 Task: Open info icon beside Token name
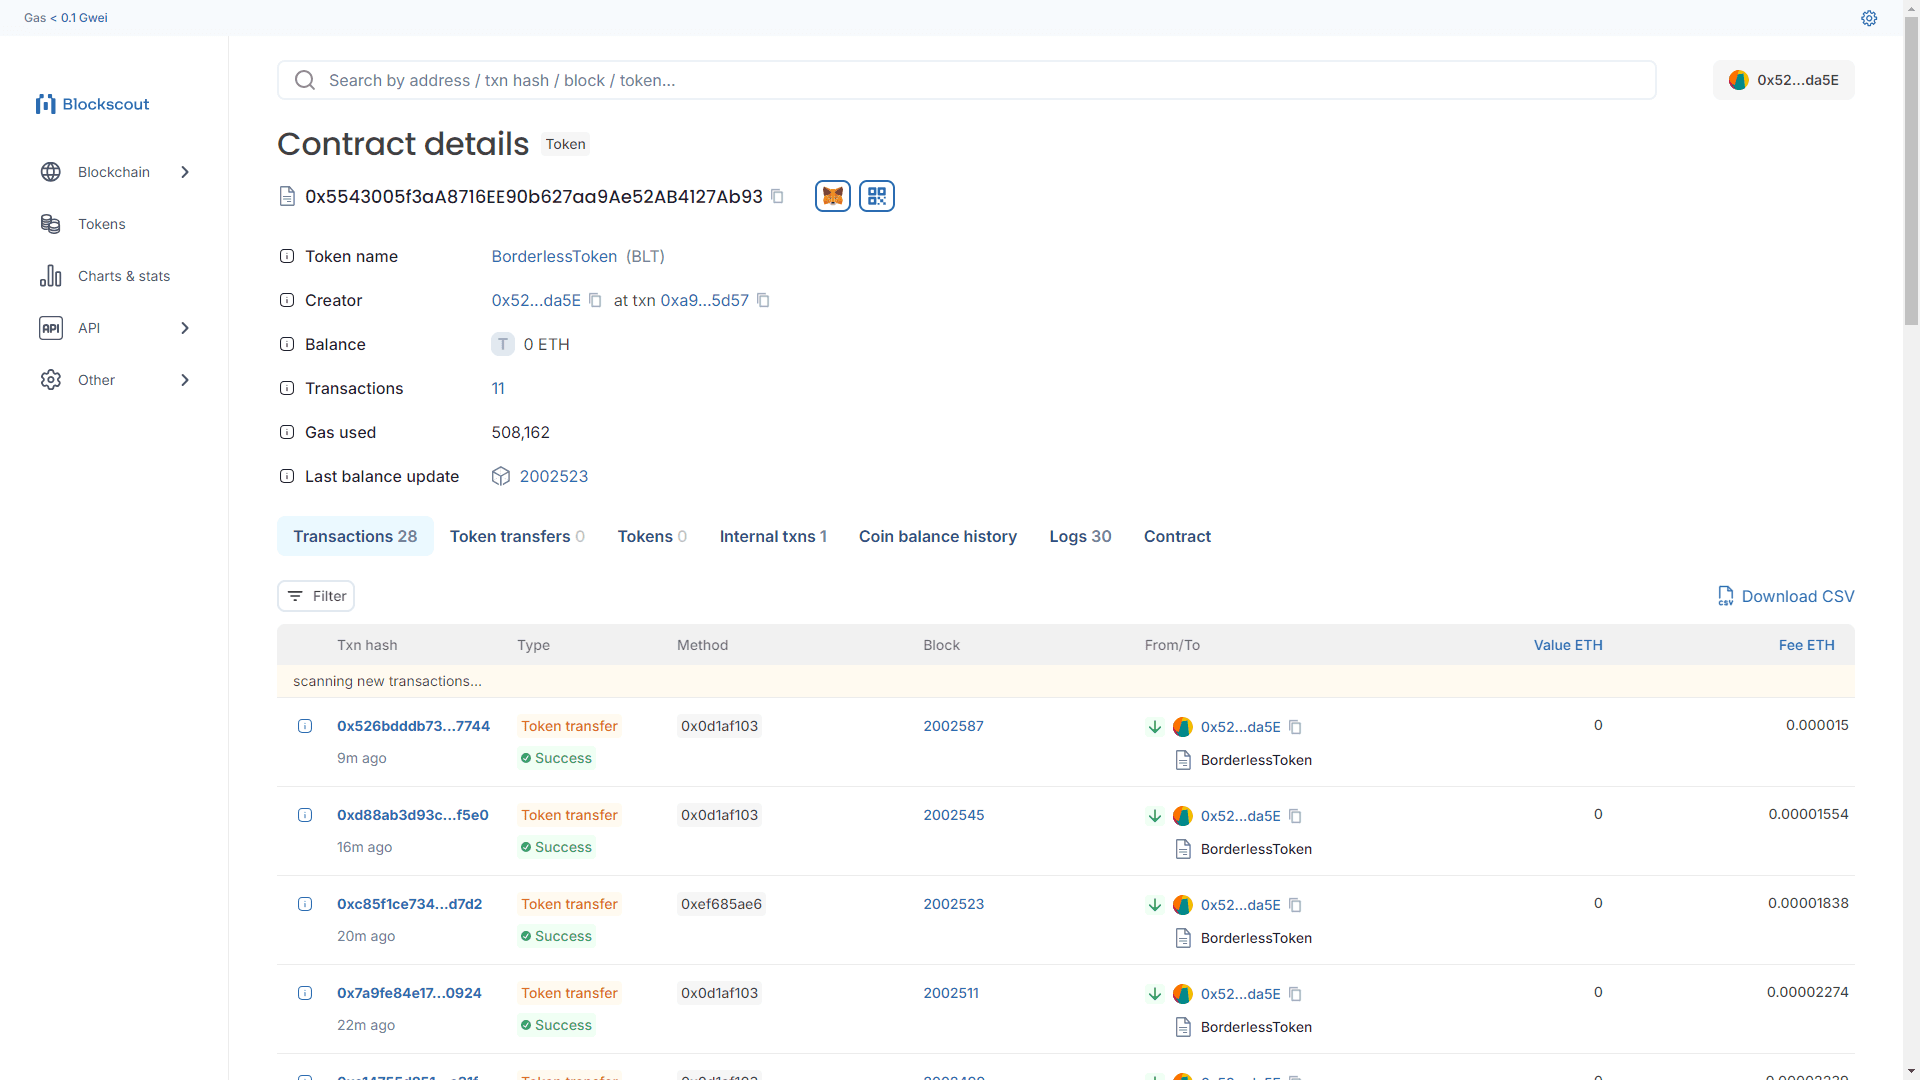click(287, 256)
